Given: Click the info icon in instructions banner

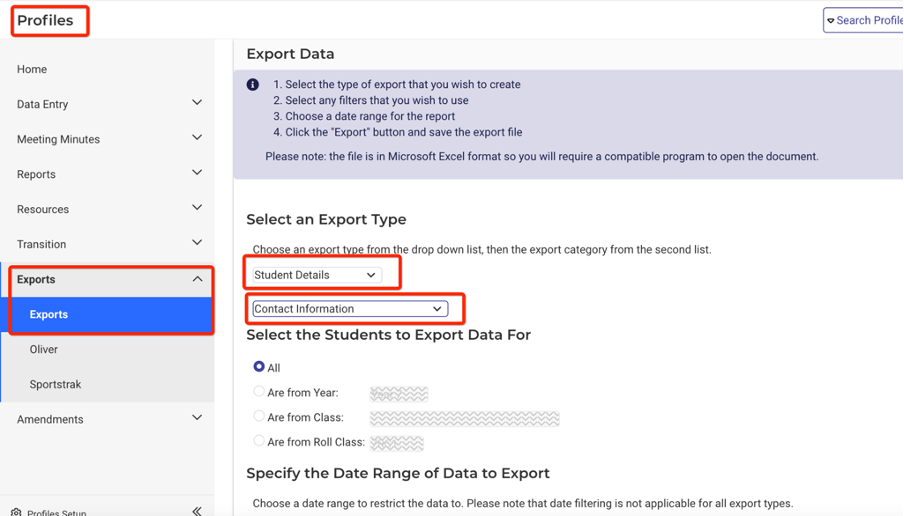Looking at the screenshot, I should pyautogui.click(x=253, y=85).
